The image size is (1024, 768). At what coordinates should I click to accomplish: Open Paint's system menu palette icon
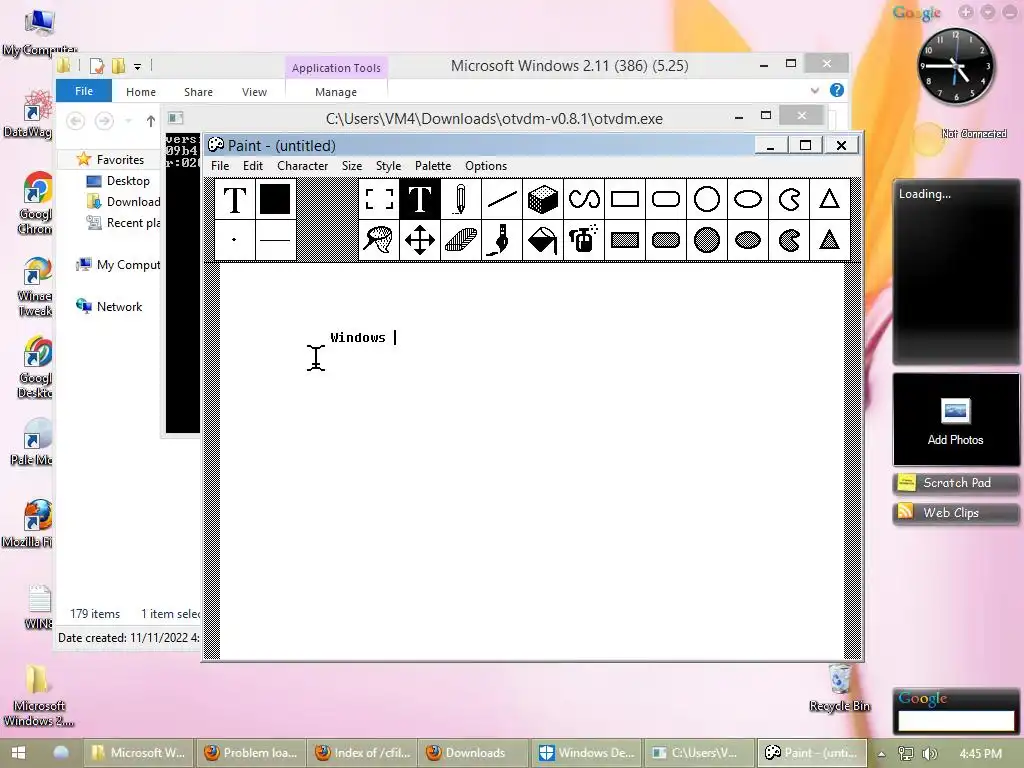coord(216,145)
